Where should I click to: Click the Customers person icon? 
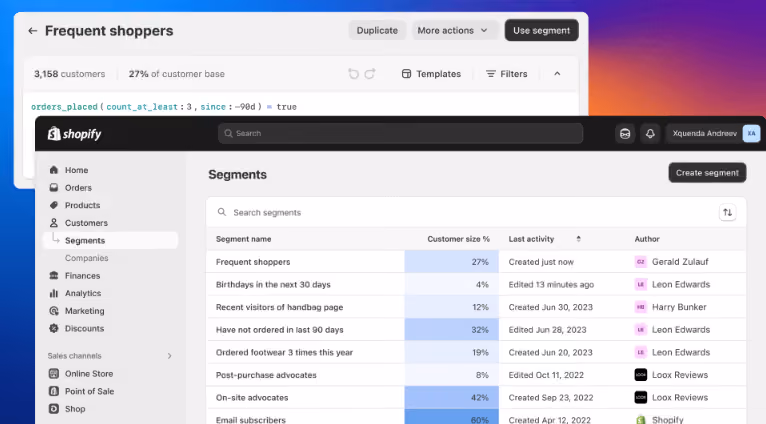[54, 223]
